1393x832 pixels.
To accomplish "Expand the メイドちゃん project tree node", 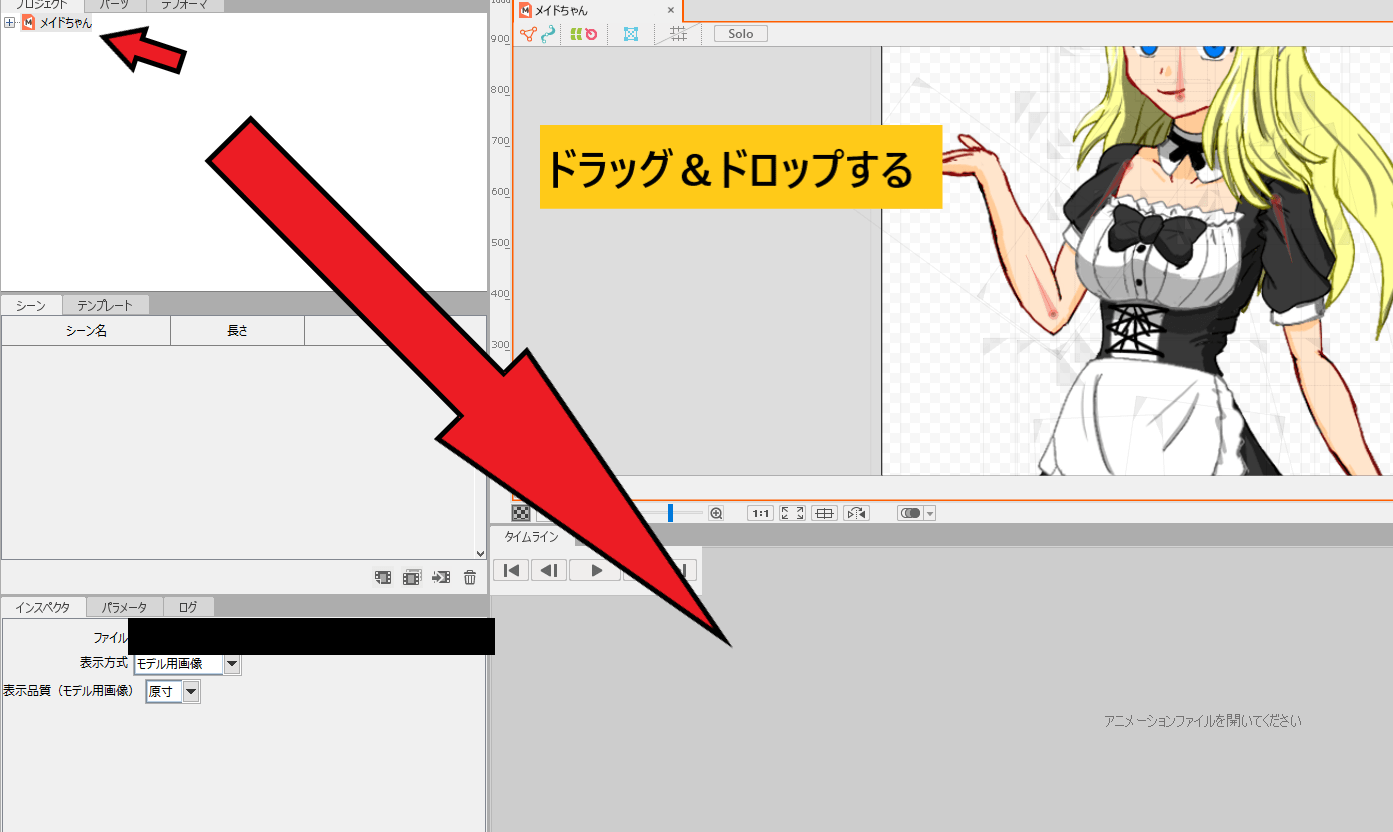I will tap(9, 21).
